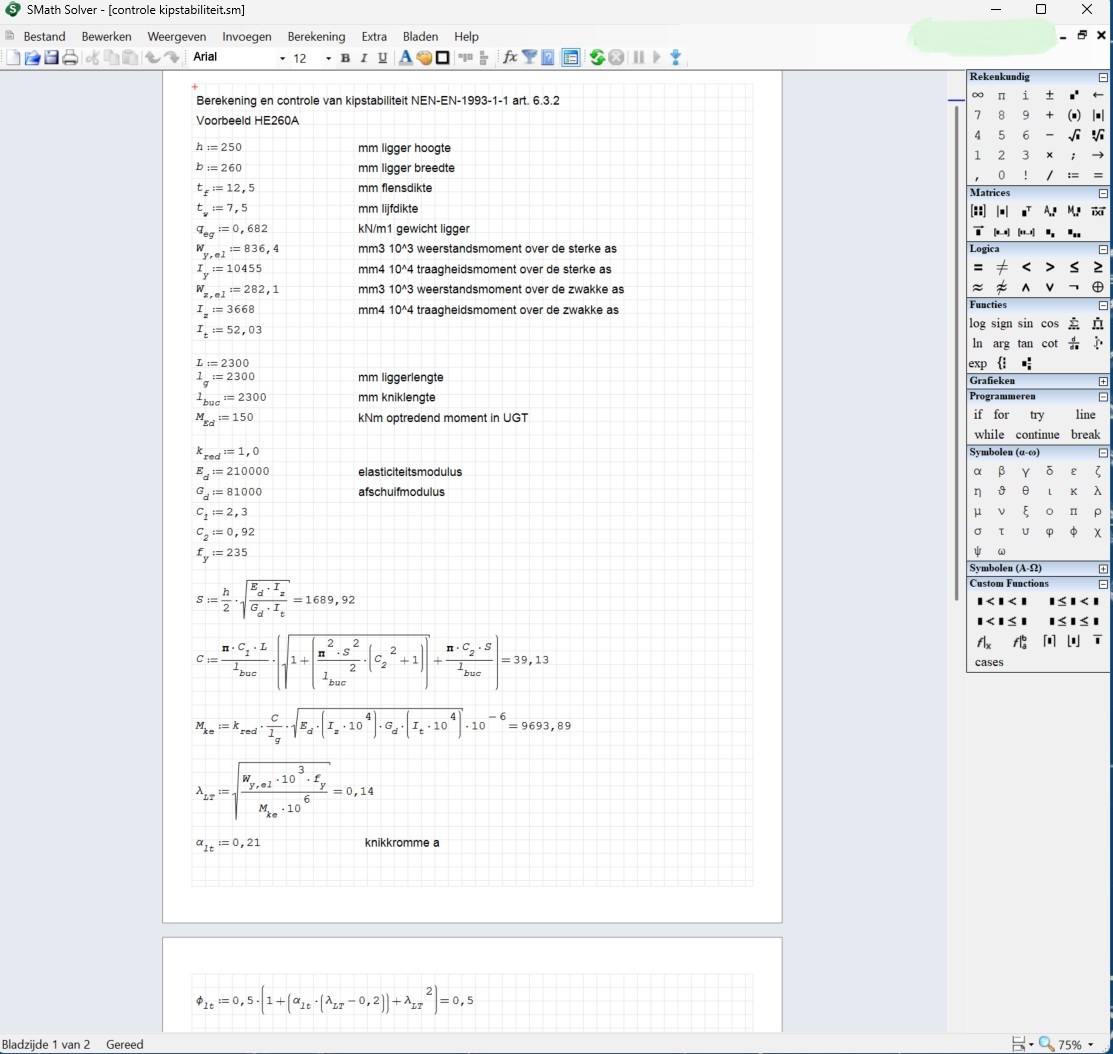Insert the definition operator := symbol
The width and height of the screenshot is (1113, 1054).
(1074, 175)
